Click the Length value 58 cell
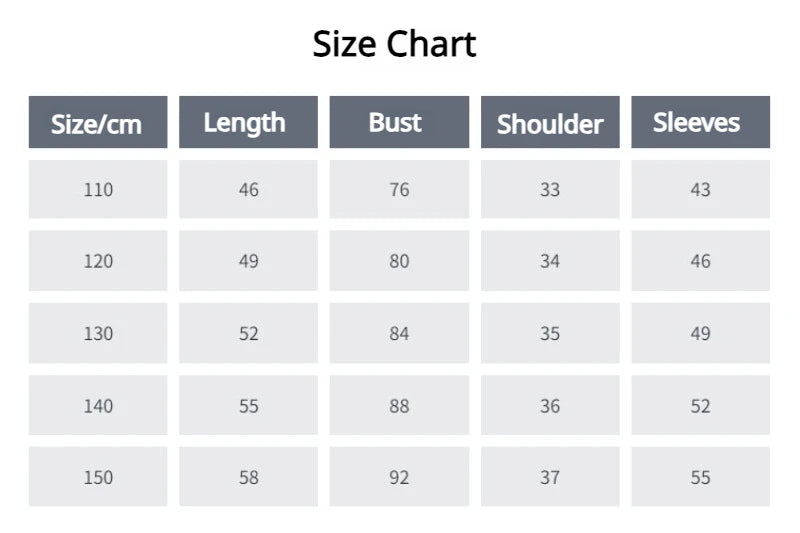The height and width of the screenshot is (533, 800). [248, 477]
